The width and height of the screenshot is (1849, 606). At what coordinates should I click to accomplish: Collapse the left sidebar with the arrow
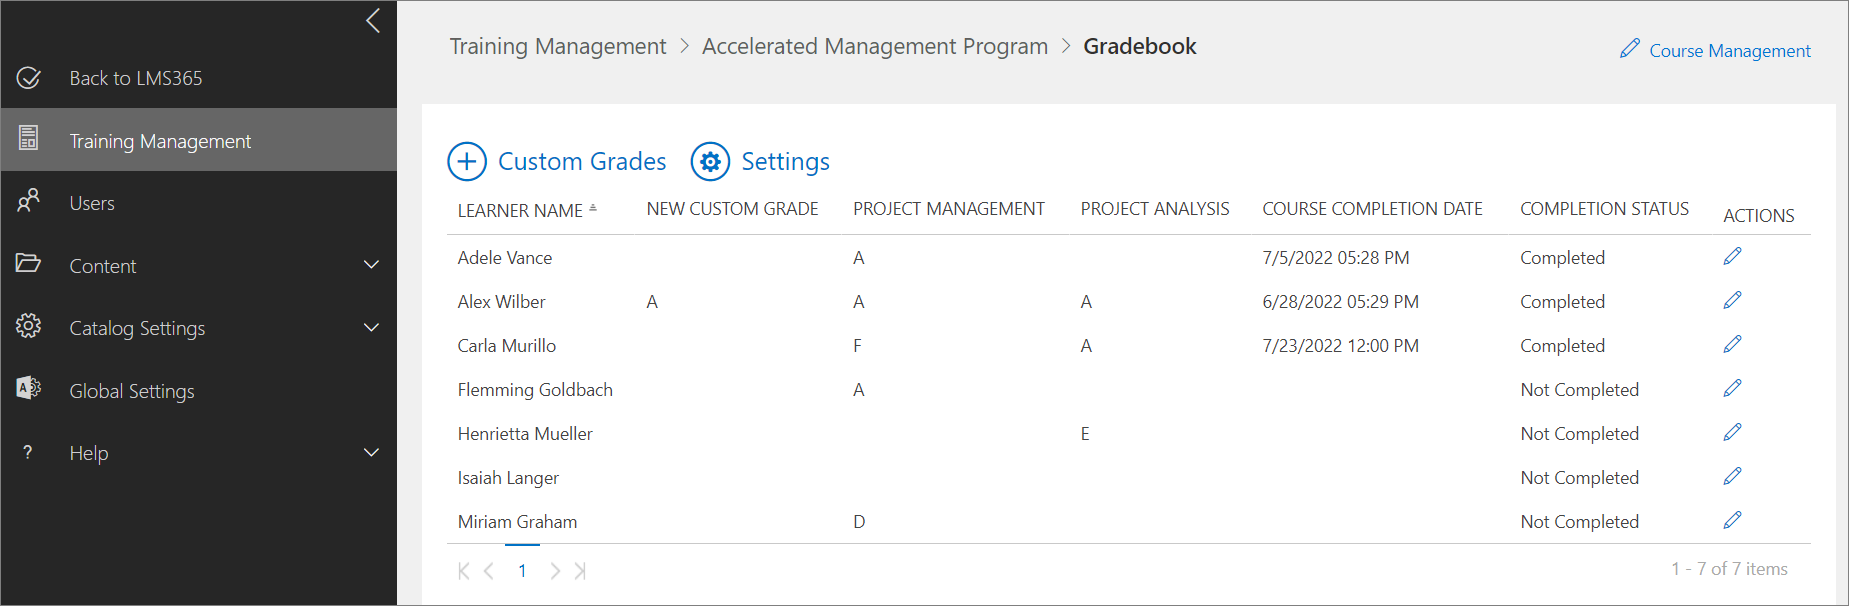click(373, 21)
